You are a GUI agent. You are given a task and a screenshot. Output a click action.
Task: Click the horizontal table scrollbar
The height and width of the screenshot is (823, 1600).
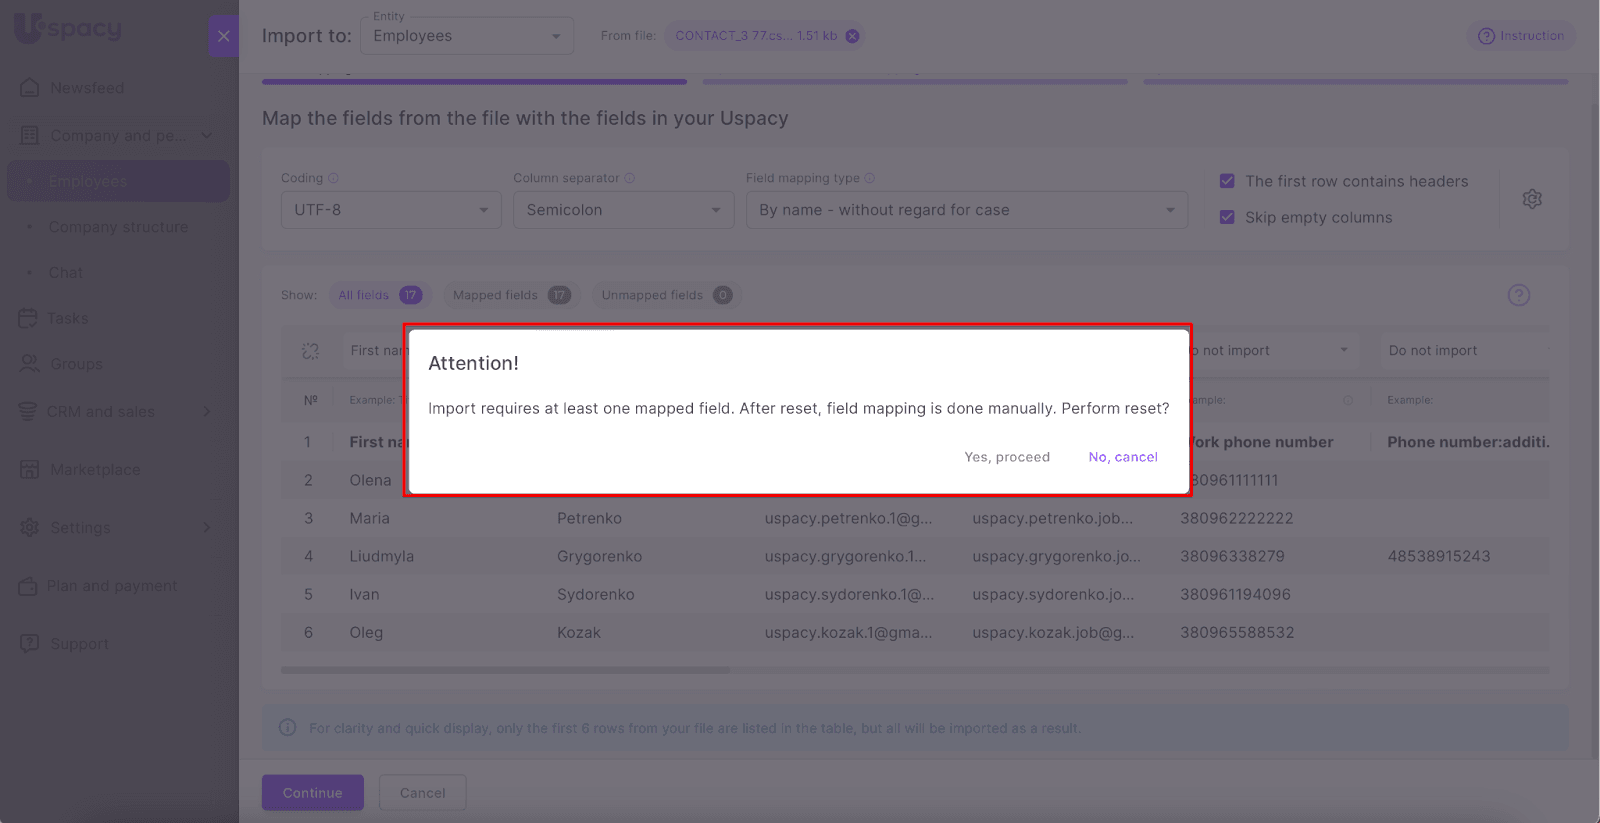point(505,670)
